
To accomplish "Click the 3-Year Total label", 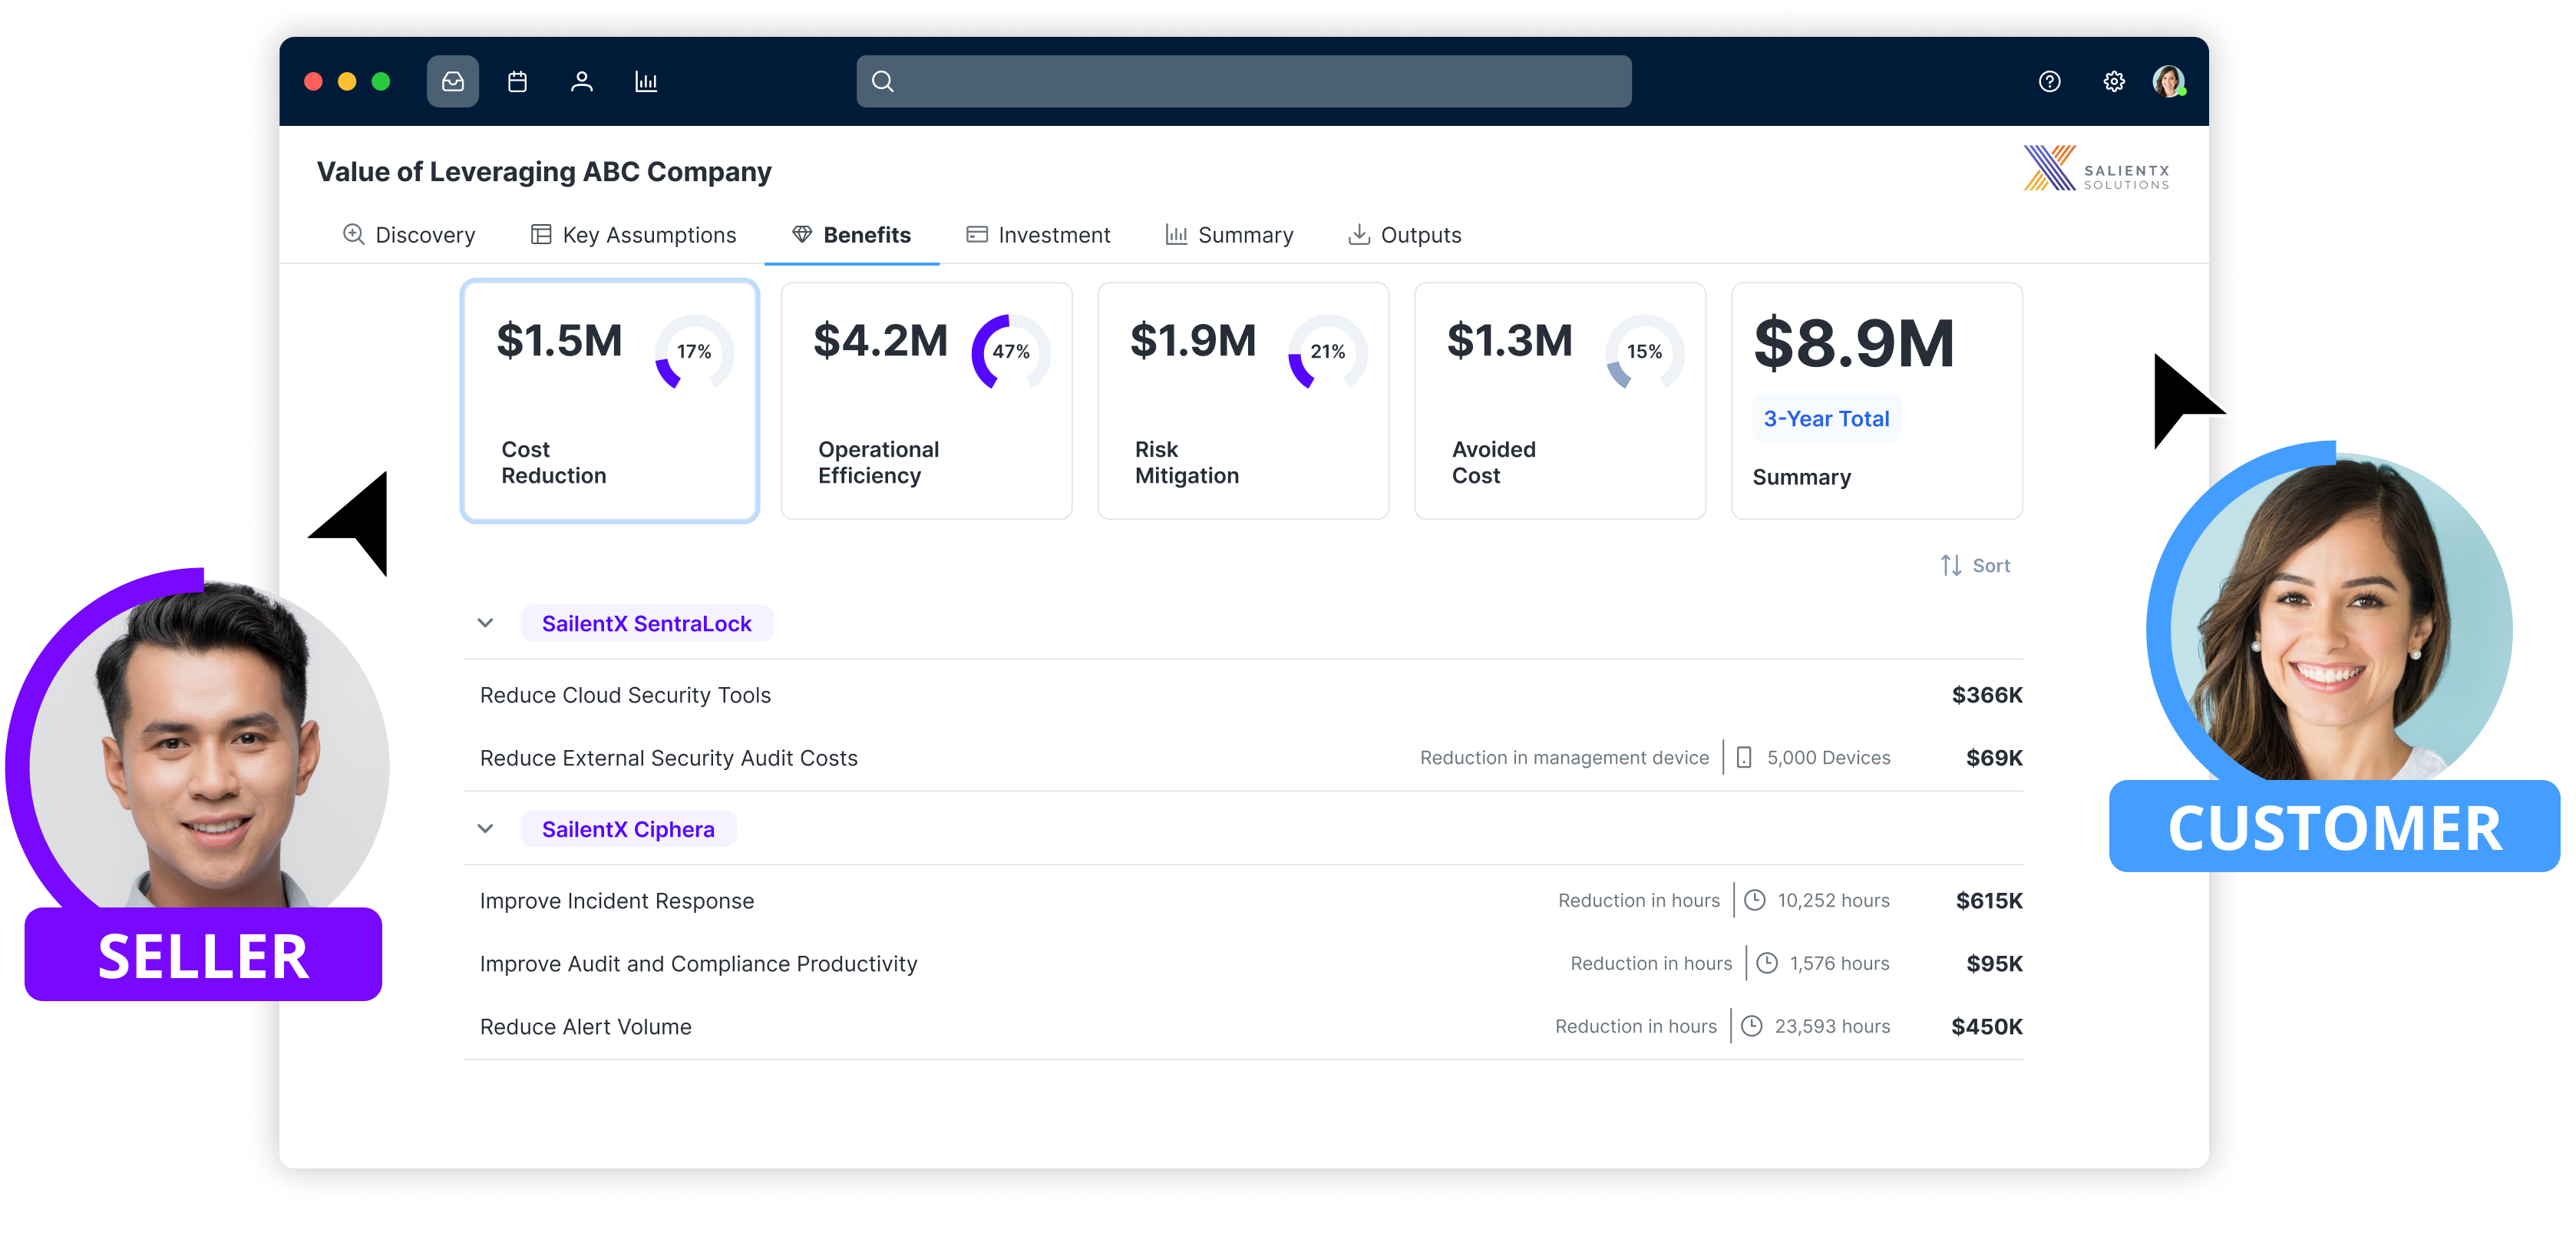I will (x=1826, y=419).
